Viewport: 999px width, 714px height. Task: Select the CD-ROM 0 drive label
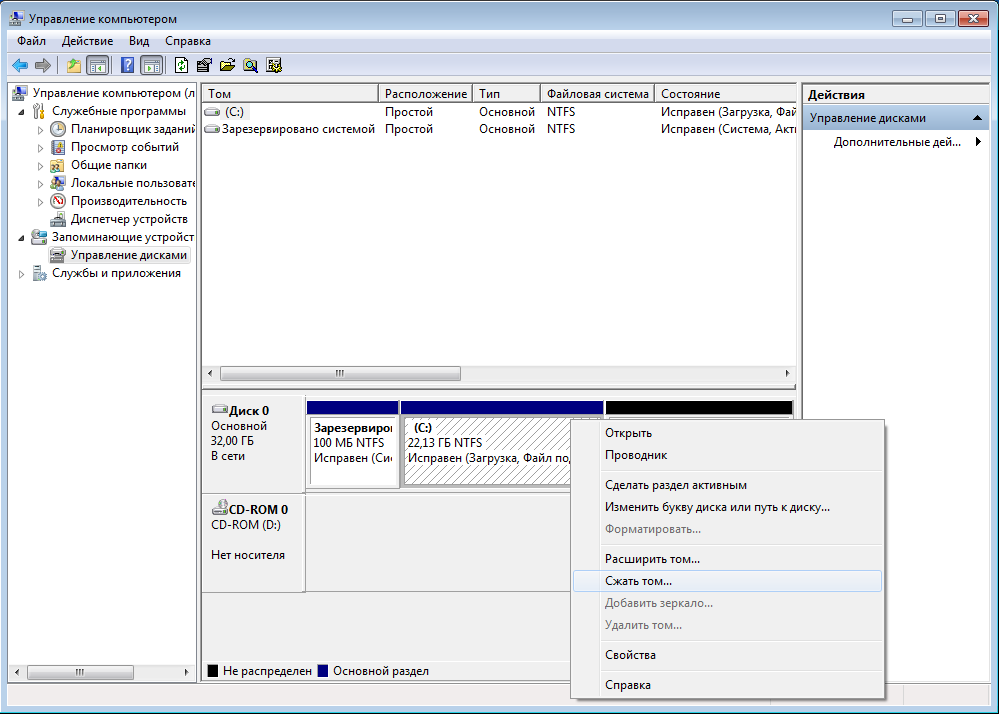click(x=253, y=543)
